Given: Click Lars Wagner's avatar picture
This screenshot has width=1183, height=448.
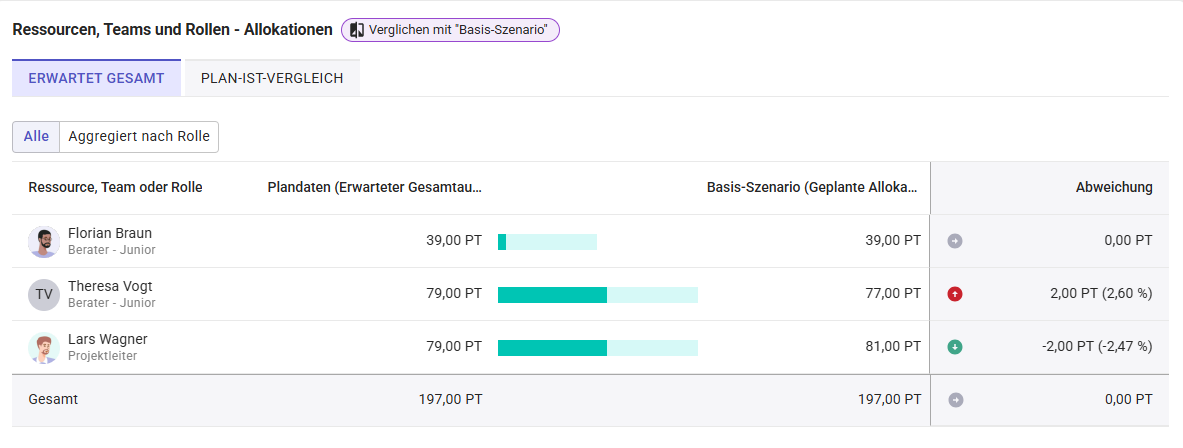Looking at the screenshot, I should 44,348.
